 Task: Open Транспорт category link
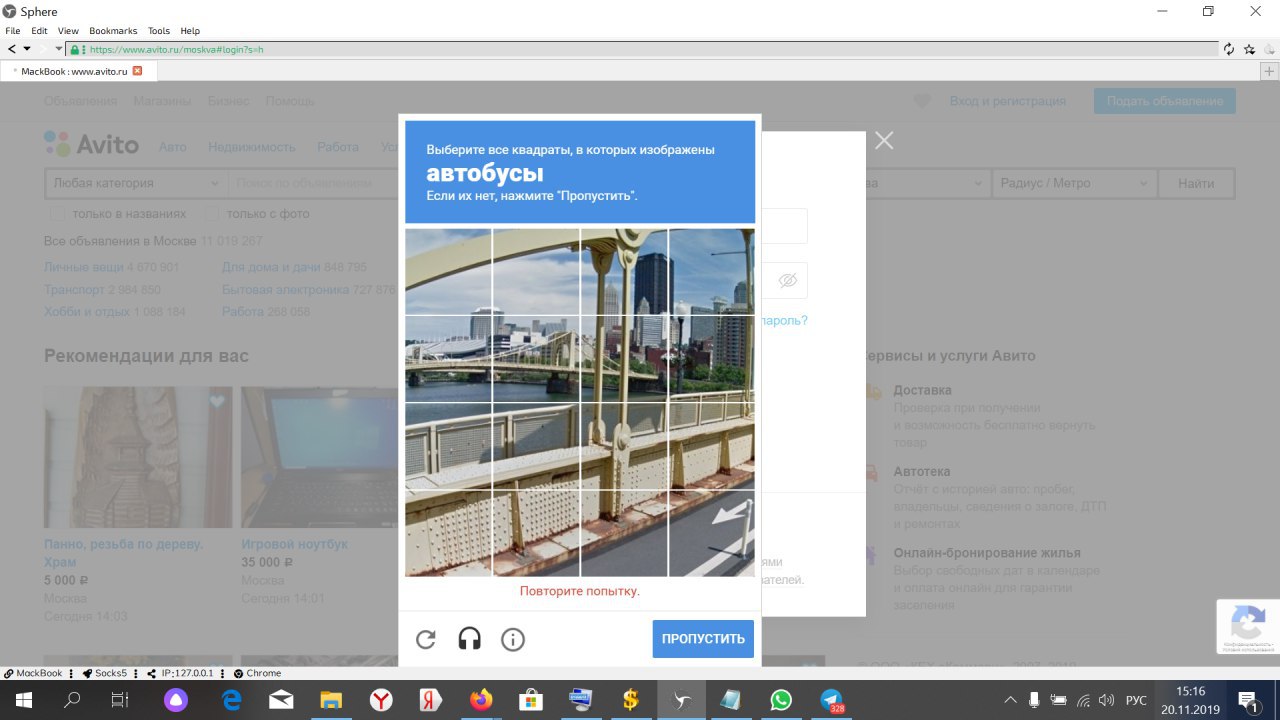(x=74, y=290)
